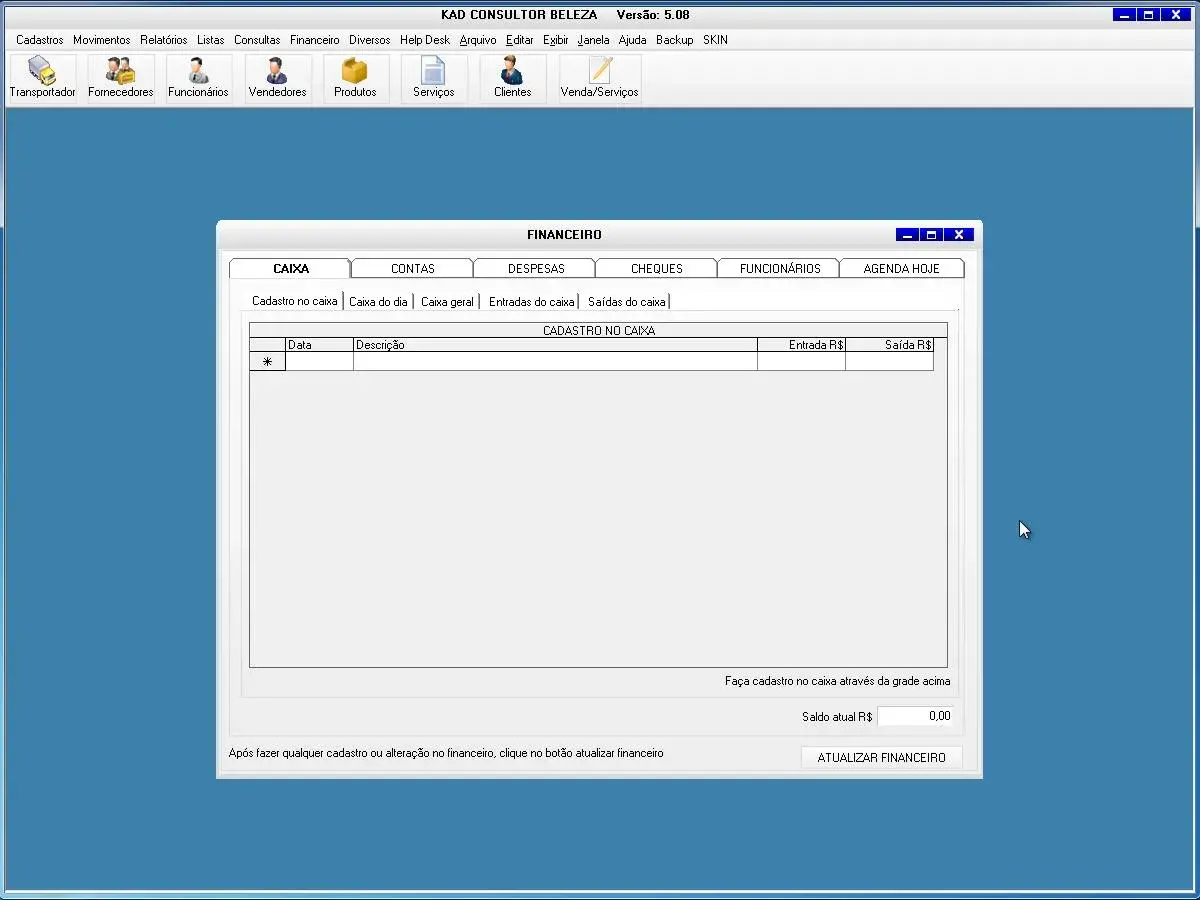View the Entradas do caixa sub-tab
Image resolution: width=1200 pixels, height=900 pixels.
(531, 301)
